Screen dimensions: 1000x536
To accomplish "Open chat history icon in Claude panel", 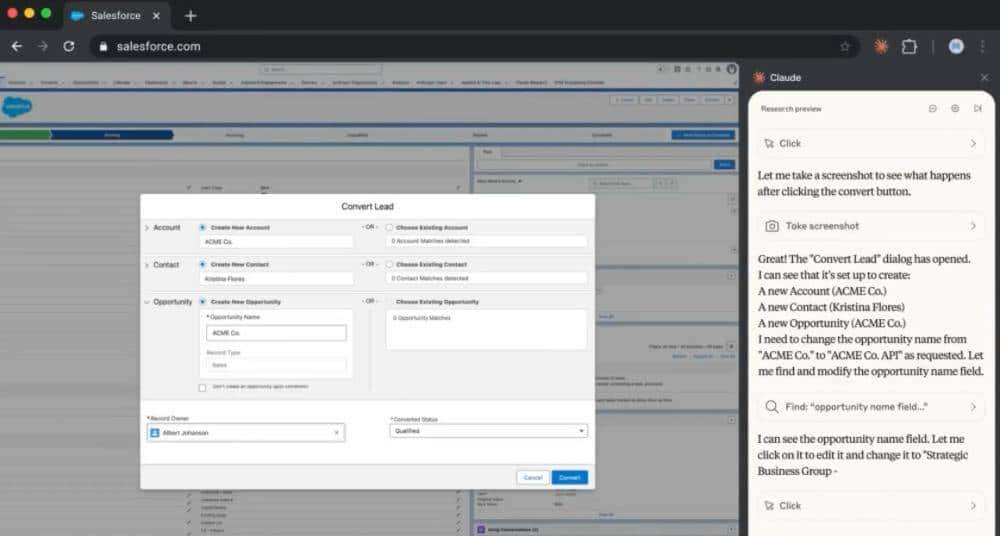I will pyautogui.click(x=932, y=108).
